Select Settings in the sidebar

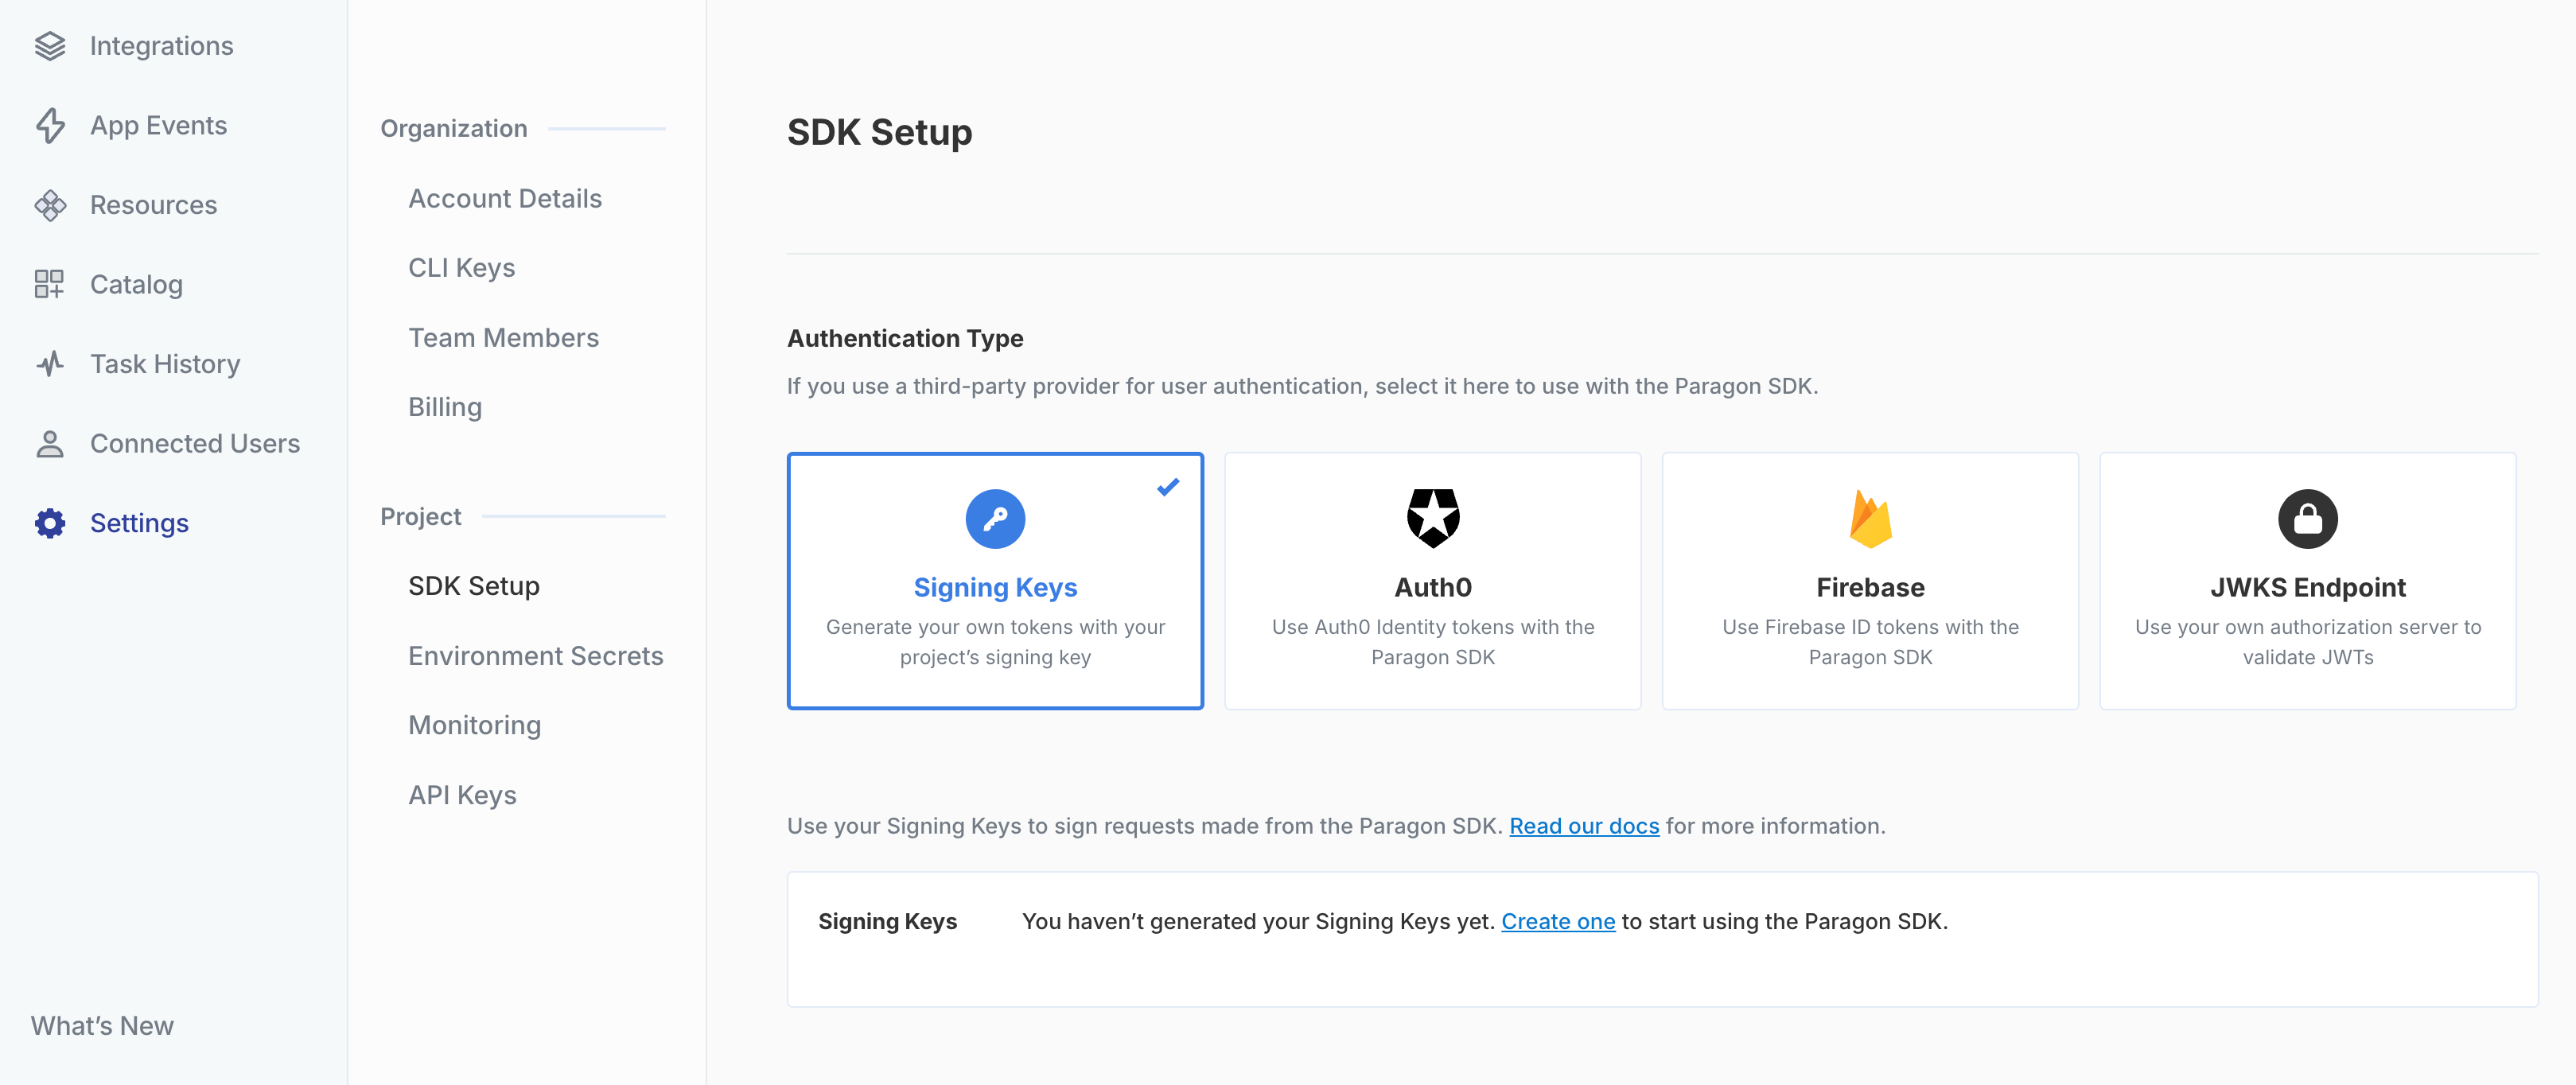(x=139, y=523)
